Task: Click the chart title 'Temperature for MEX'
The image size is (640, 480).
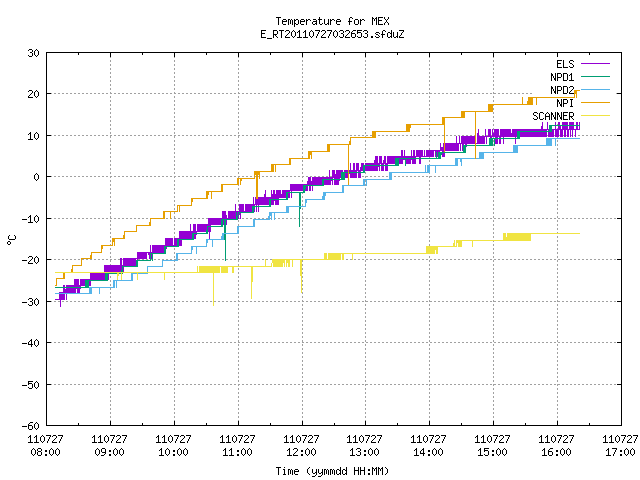Action: [x=332, y=21]
